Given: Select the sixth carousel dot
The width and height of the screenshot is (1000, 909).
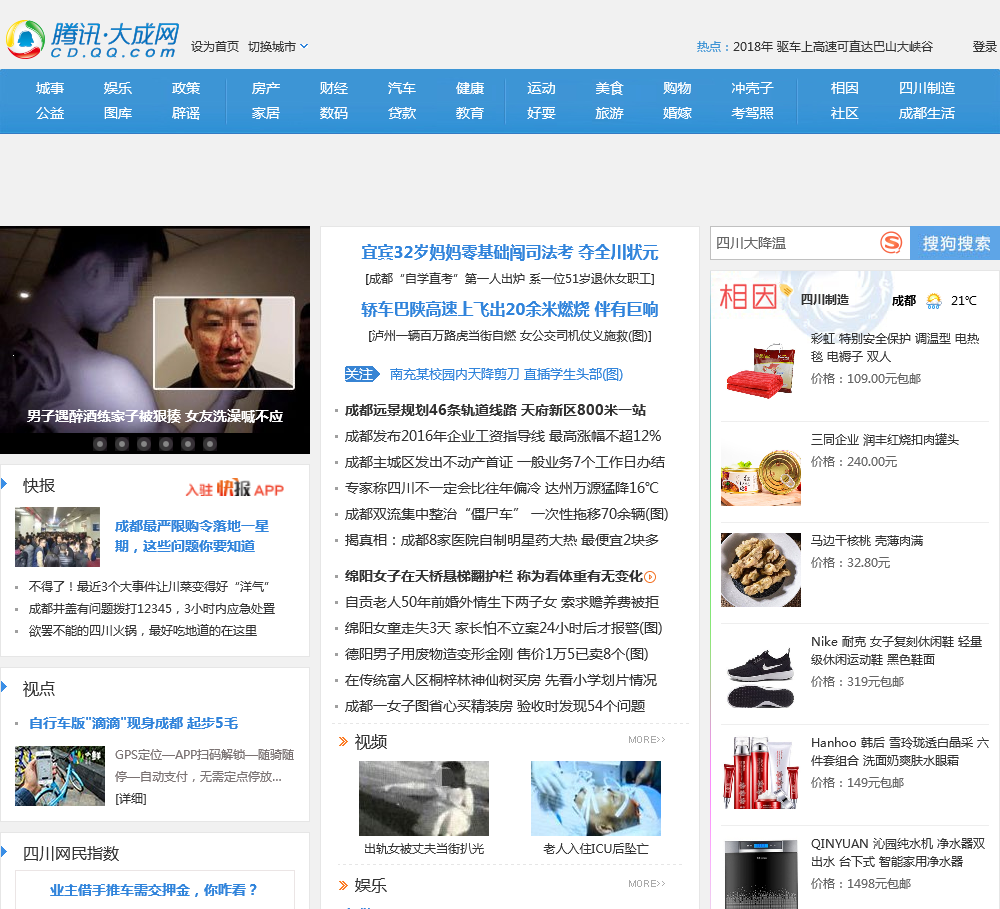Looking at the screenshot, I should (210, 444).
